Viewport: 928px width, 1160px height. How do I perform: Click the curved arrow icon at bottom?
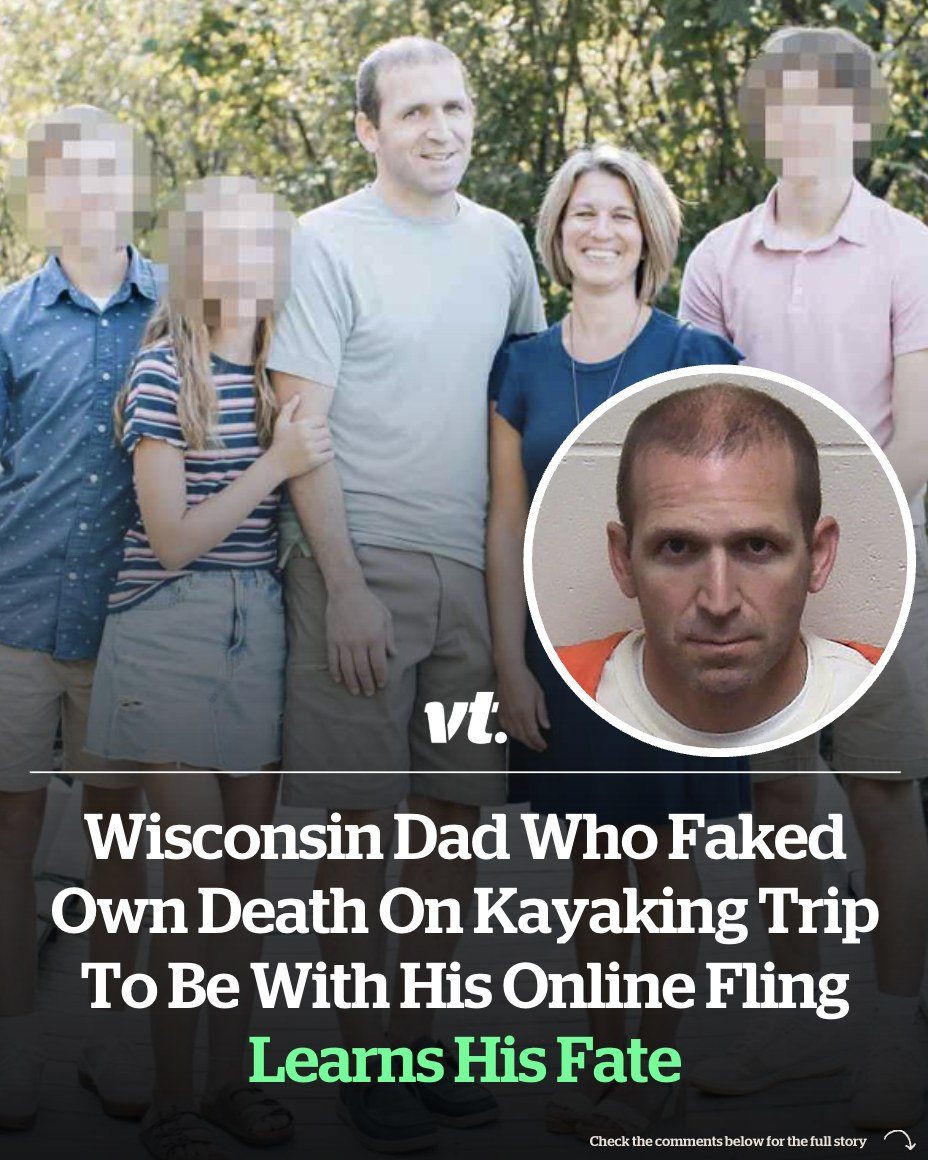coord(898,1139)
